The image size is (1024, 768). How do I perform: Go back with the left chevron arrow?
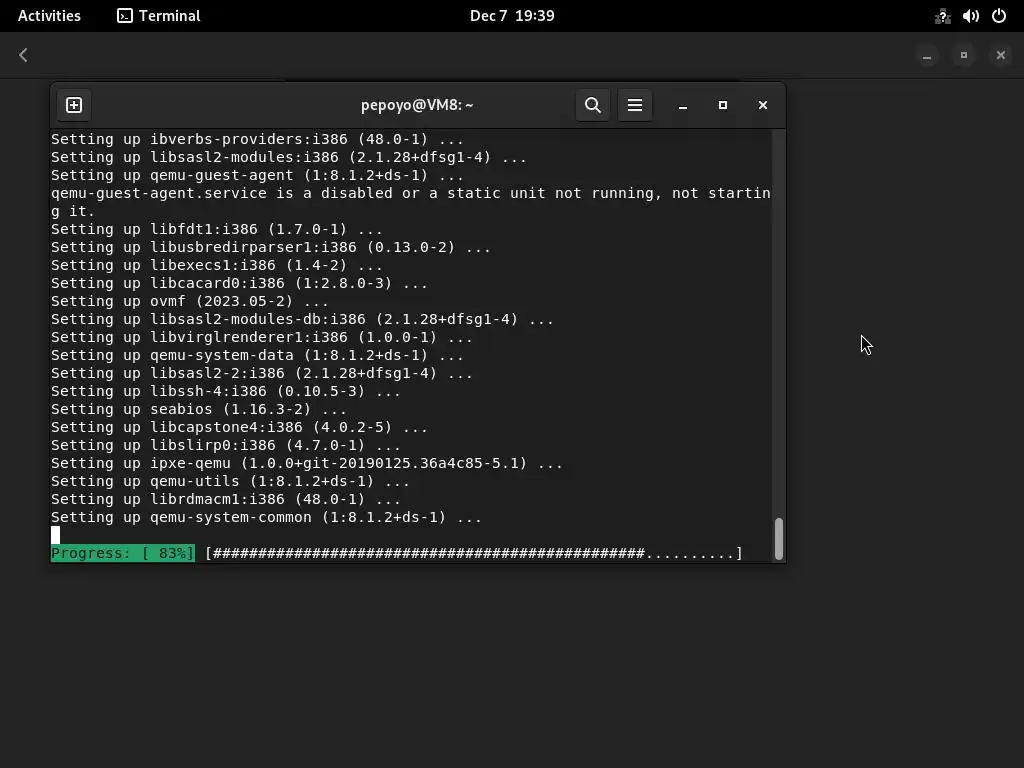[x=24, y=55]
